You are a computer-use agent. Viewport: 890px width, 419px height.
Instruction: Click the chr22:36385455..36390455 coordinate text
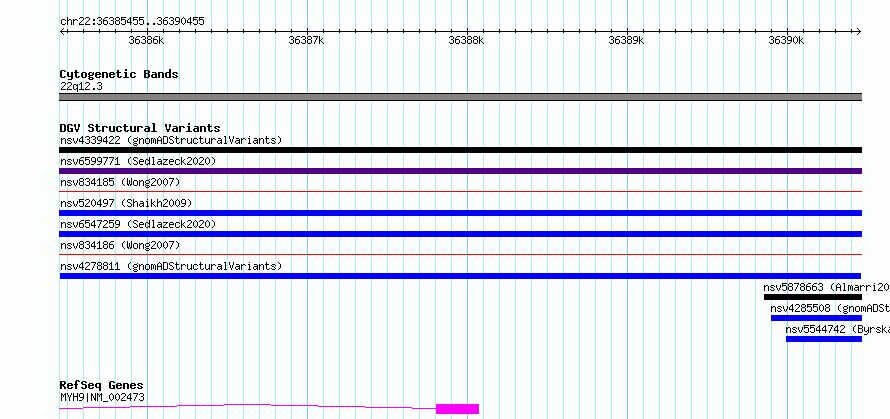click(132, 22)
